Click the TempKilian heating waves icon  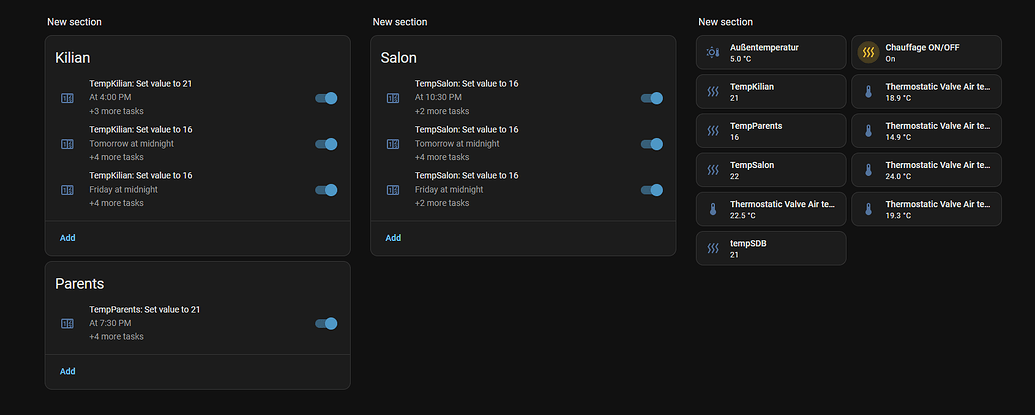[712, 92]
